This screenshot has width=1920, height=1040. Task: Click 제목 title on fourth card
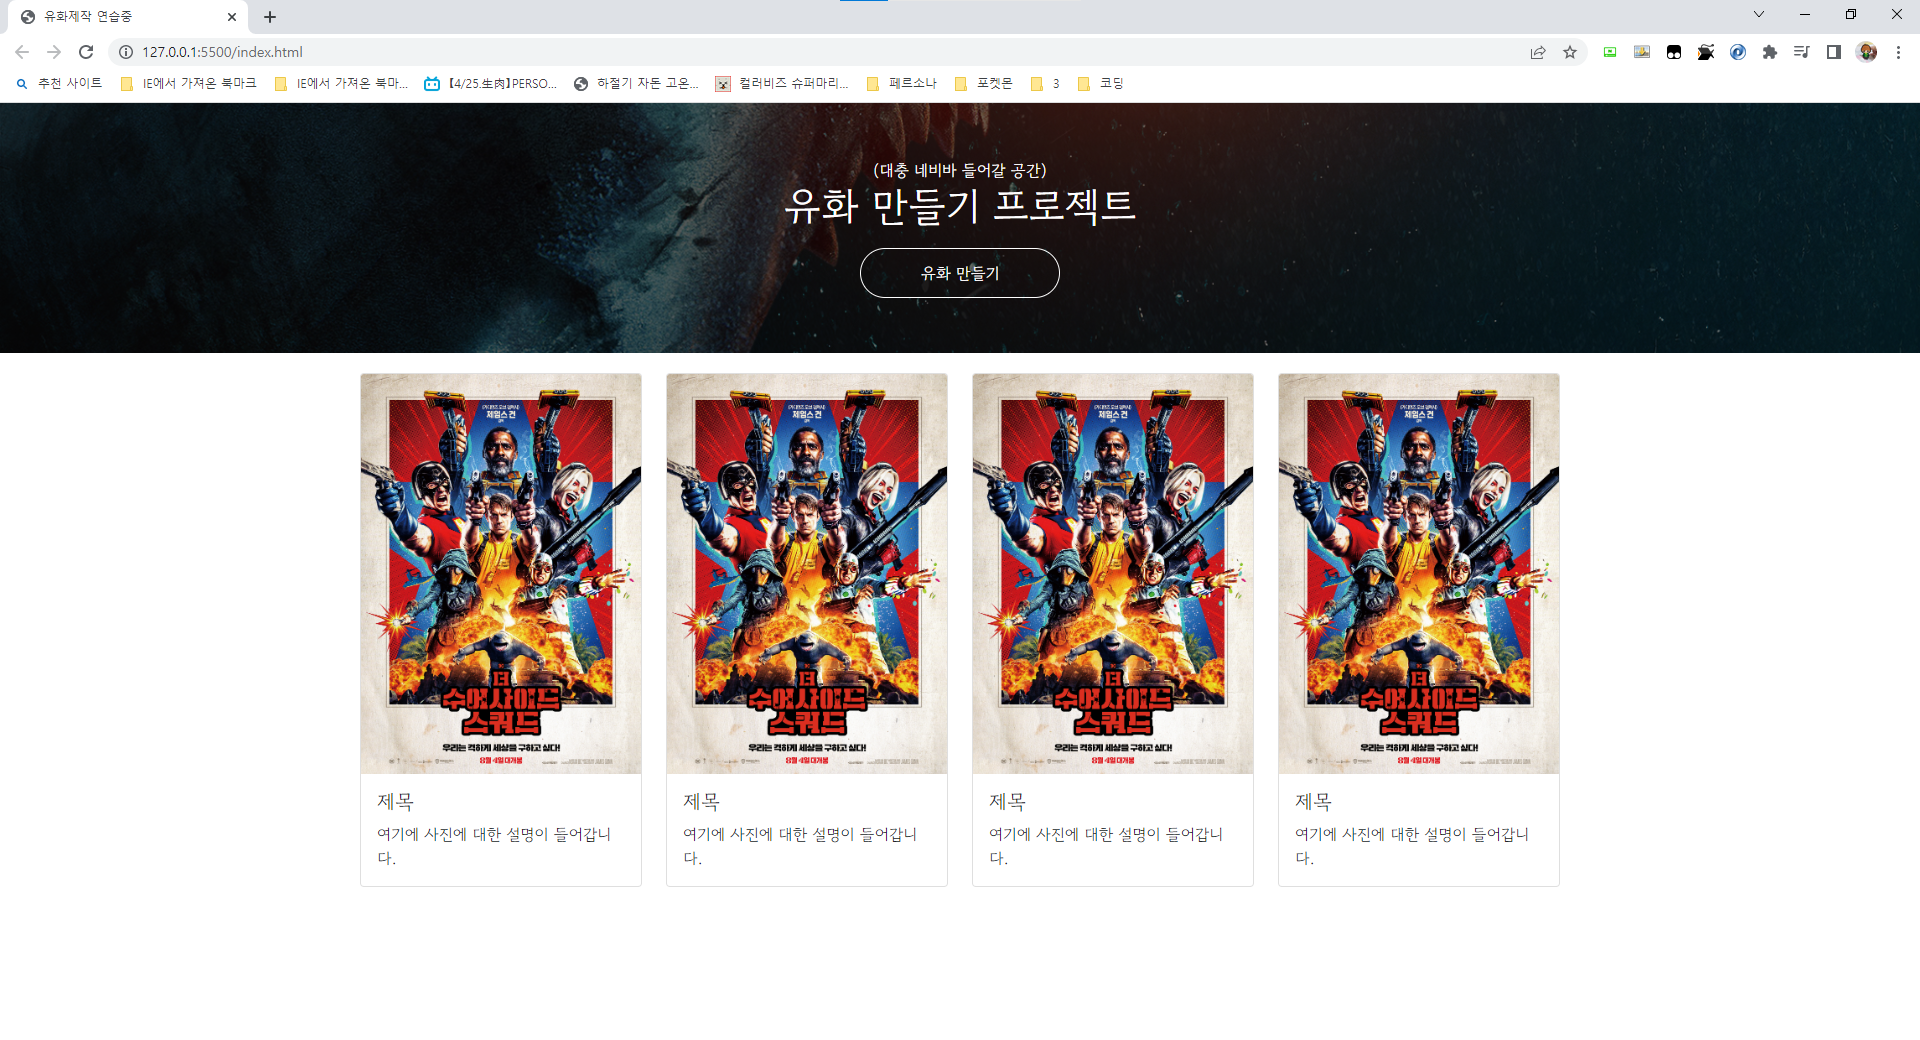click(1313, 802)
